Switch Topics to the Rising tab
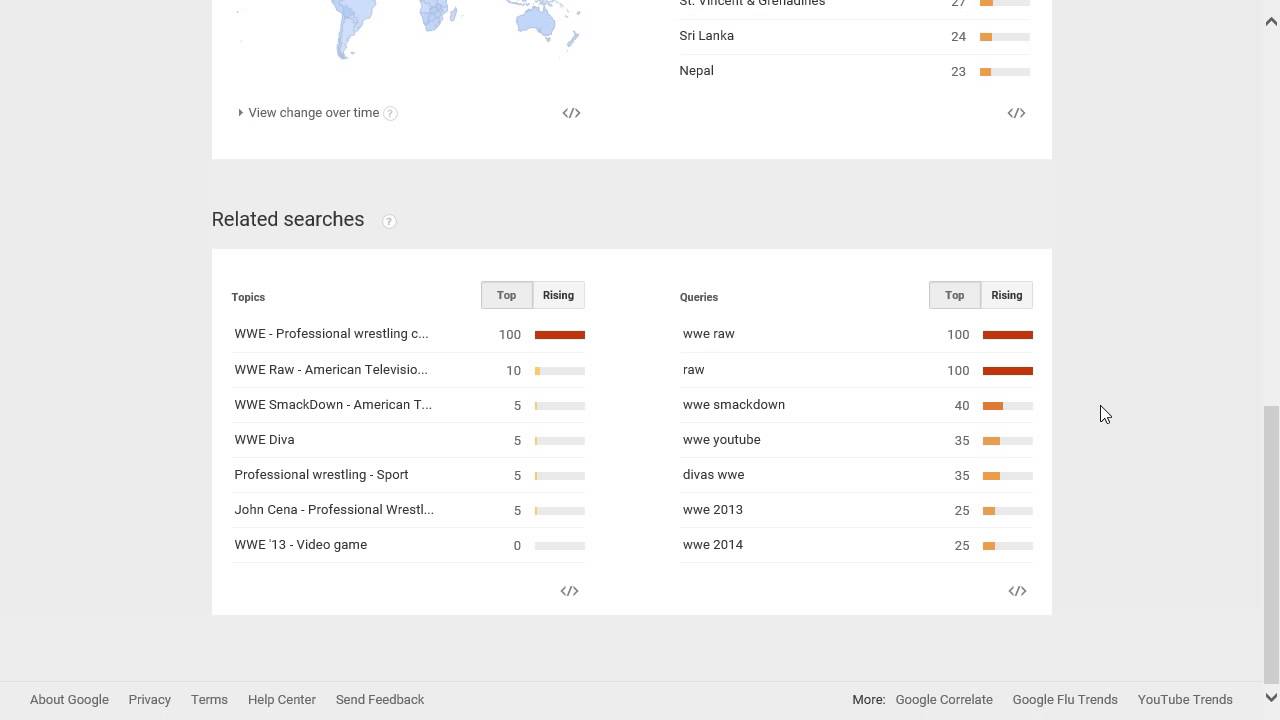Screen dimensions: 1280x720 pos(558,295)
